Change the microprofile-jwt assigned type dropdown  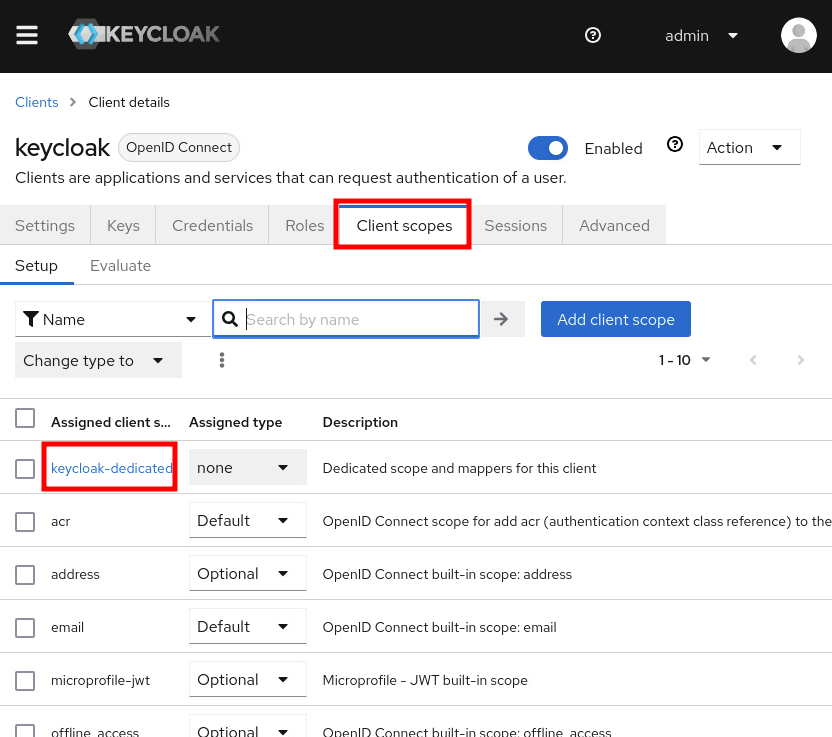coord(248,680)
